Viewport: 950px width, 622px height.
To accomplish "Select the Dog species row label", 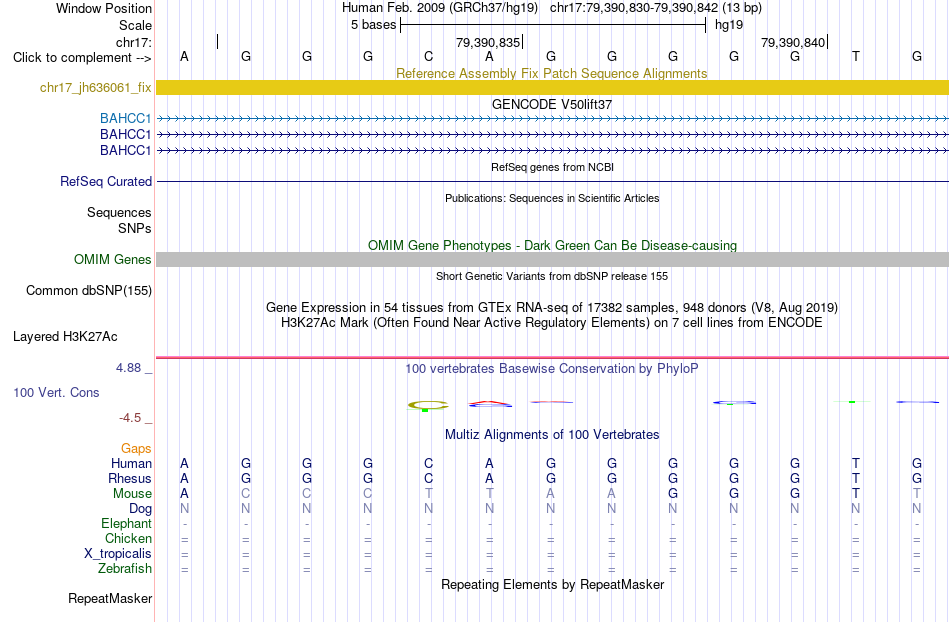I will (140, 509).
